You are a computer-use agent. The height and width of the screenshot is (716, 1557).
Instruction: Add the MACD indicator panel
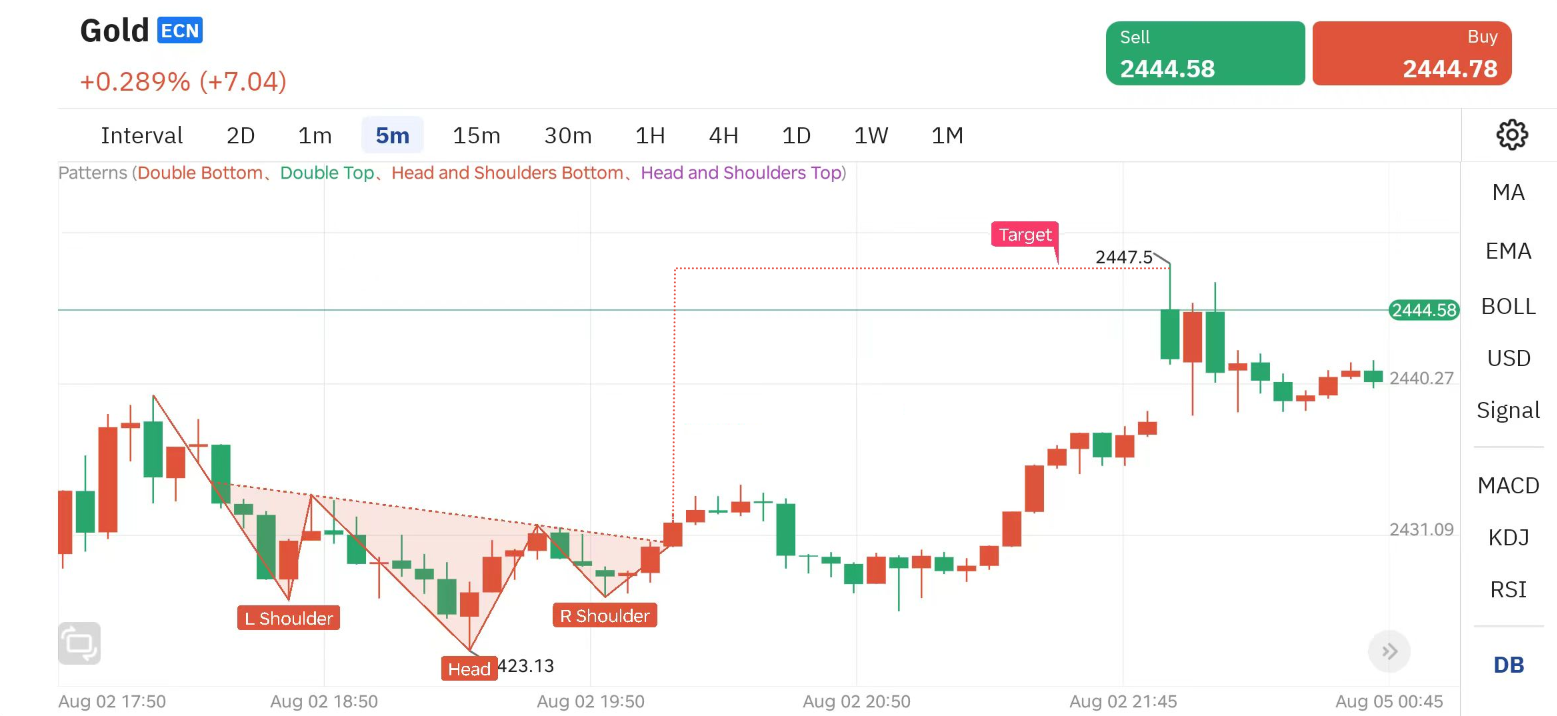coord(1507,485)
